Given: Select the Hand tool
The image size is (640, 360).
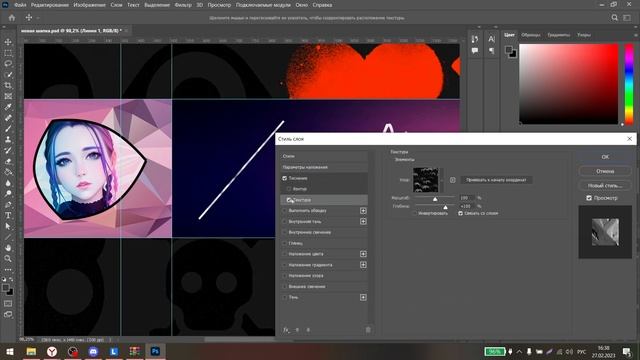Looking at the screenshot, I should tap(8, 248).
